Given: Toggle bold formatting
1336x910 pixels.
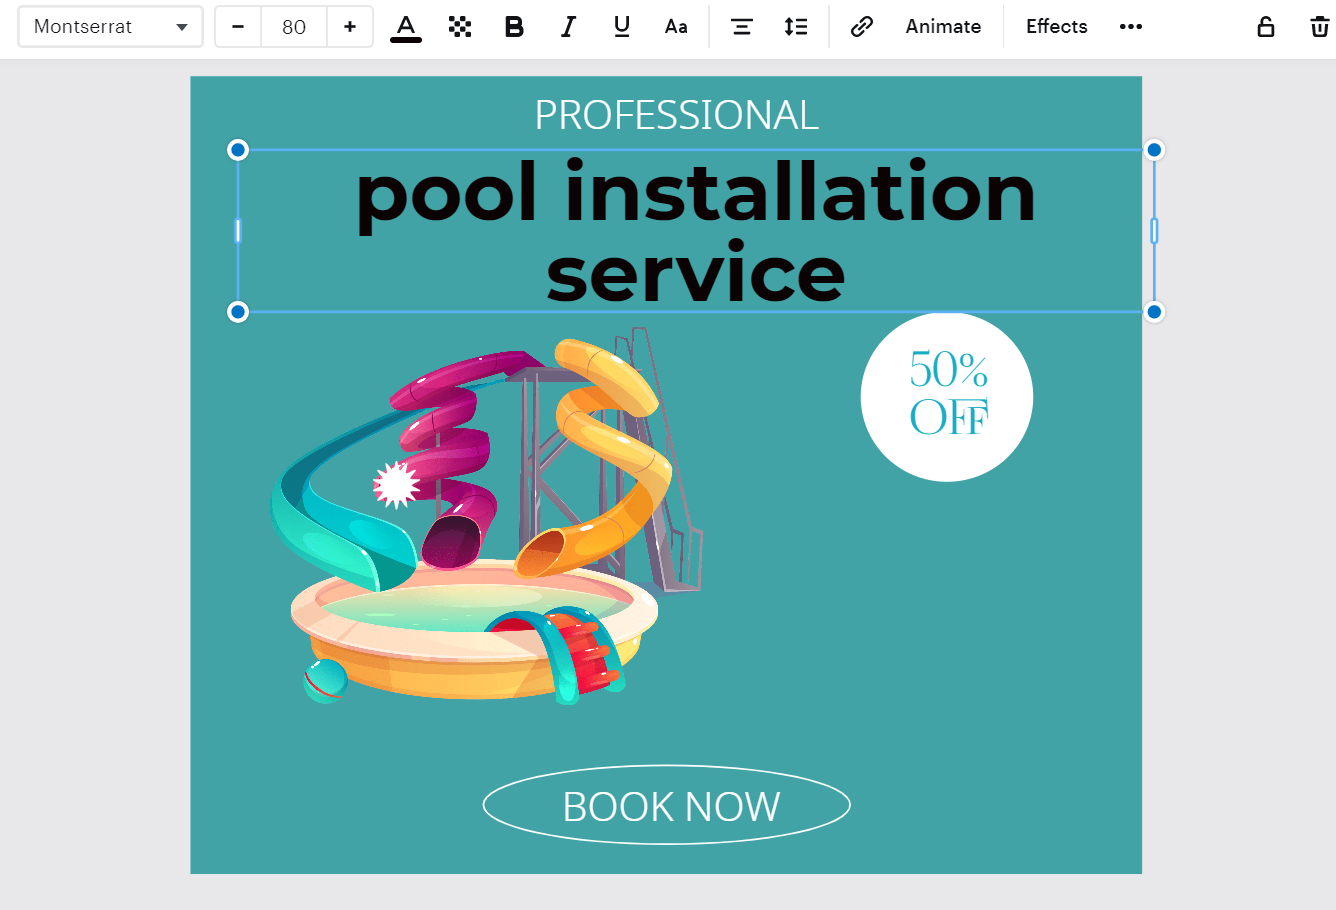Looking at the screenshot, I should [x=514, y=27].
